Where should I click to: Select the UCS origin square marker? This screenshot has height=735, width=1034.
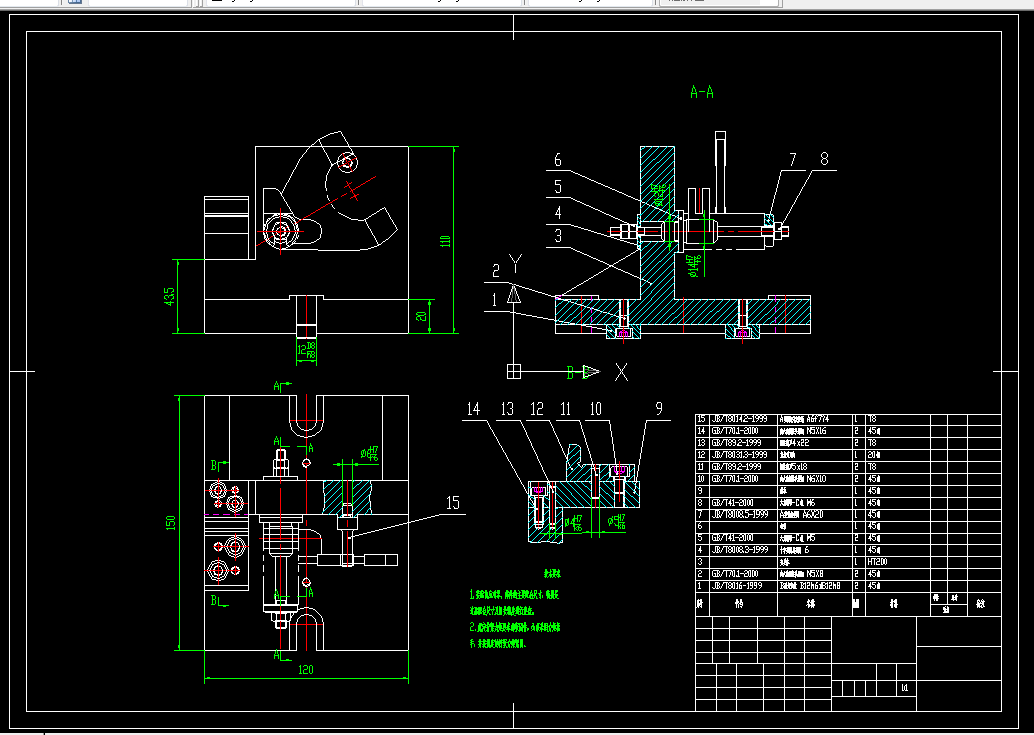click(514, 372)
